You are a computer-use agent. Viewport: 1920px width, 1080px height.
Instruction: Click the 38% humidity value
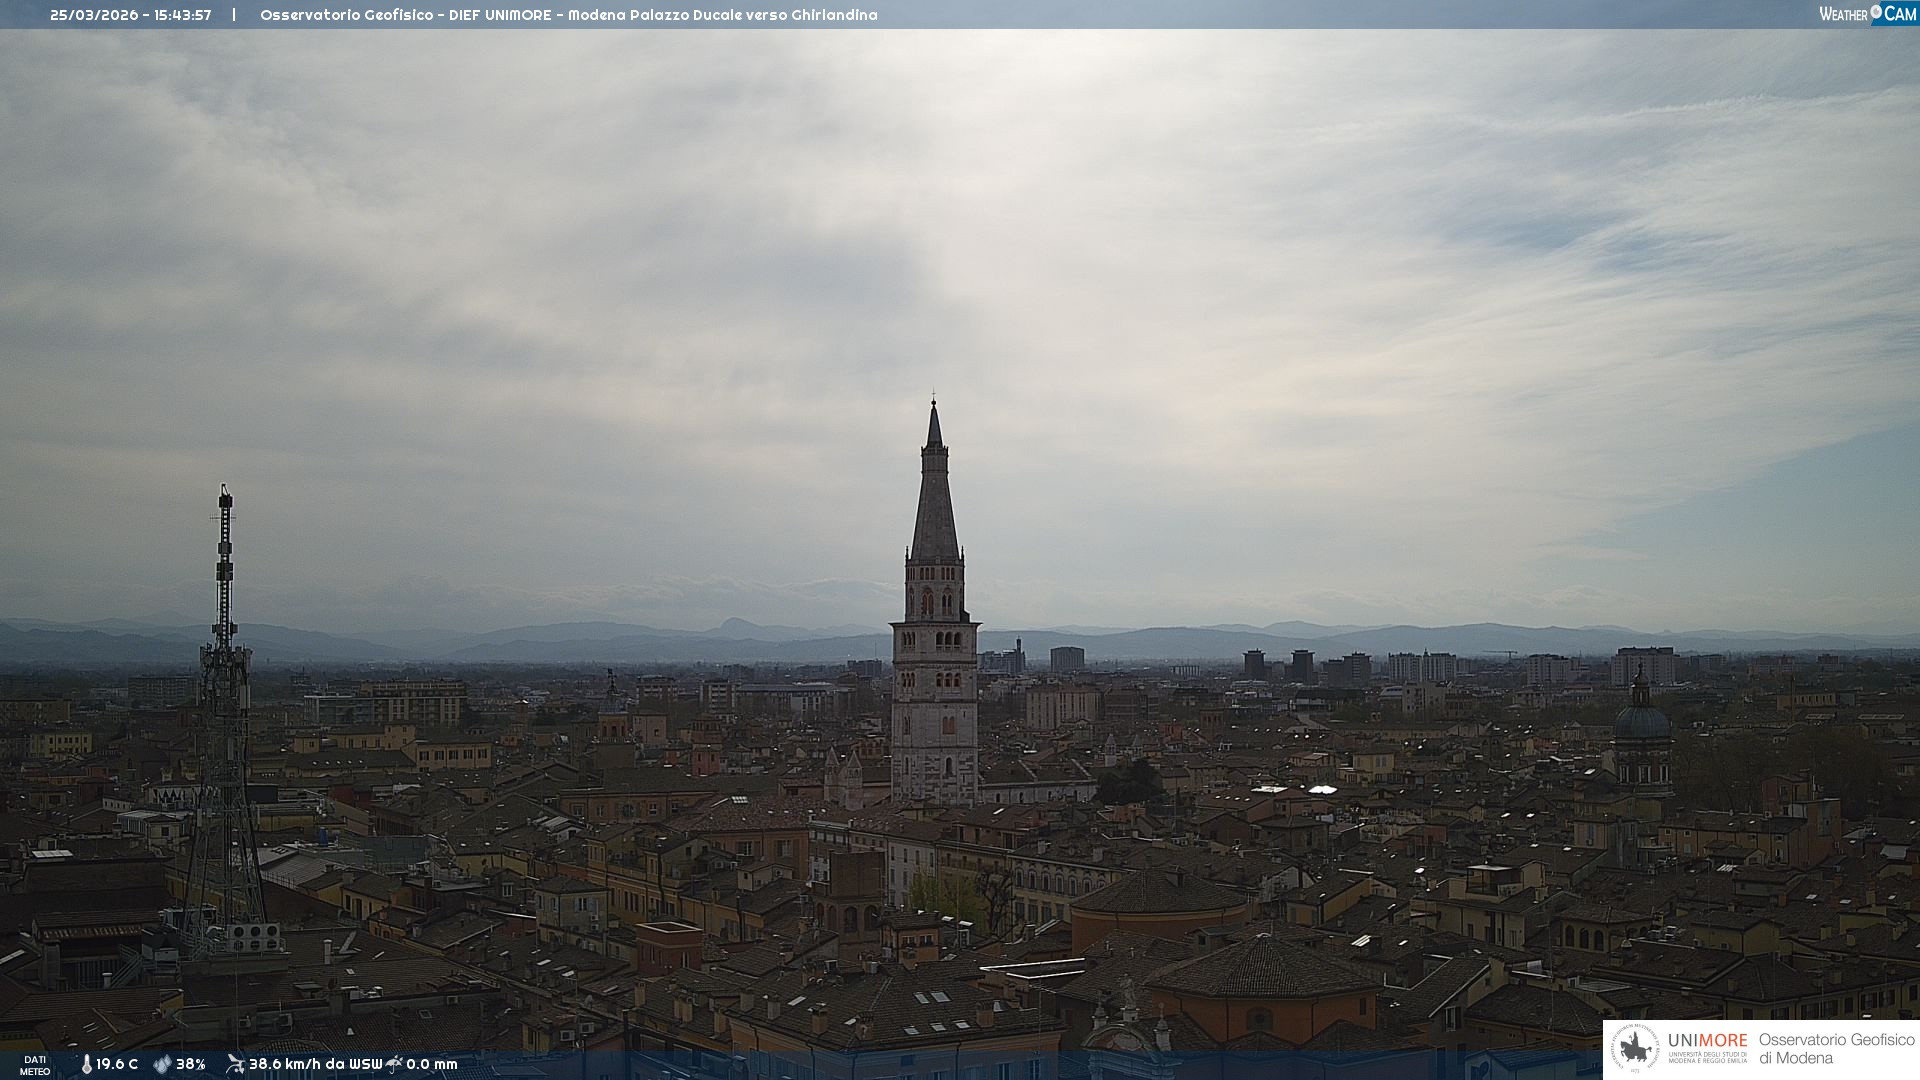pos(191,1064)
